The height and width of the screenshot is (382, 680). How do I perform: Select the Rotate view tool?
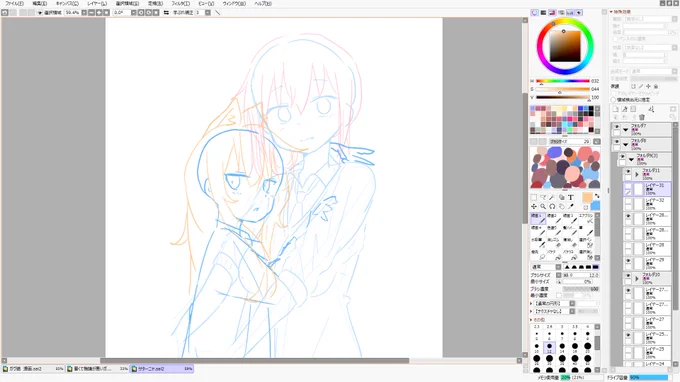[552, 206]
